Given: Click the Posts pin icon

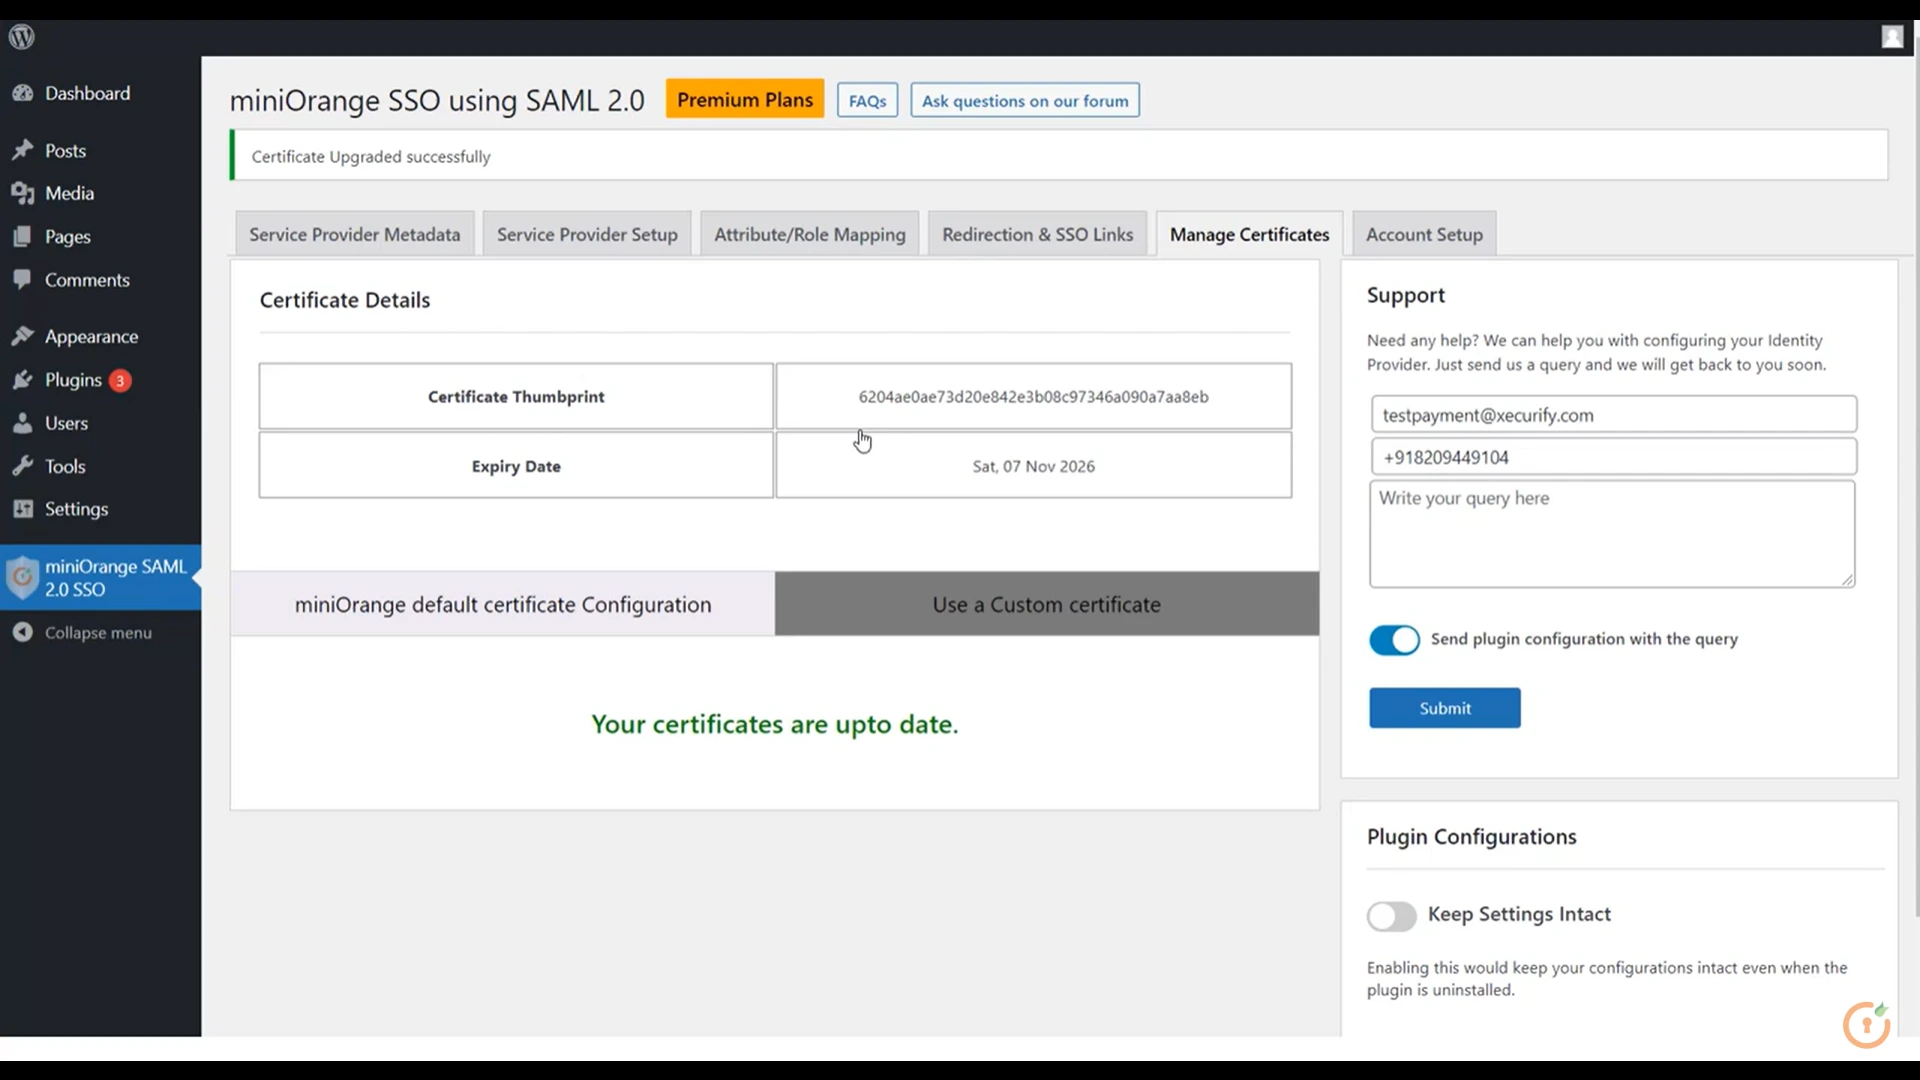Looking at the screenshot, I should point(22,150).
